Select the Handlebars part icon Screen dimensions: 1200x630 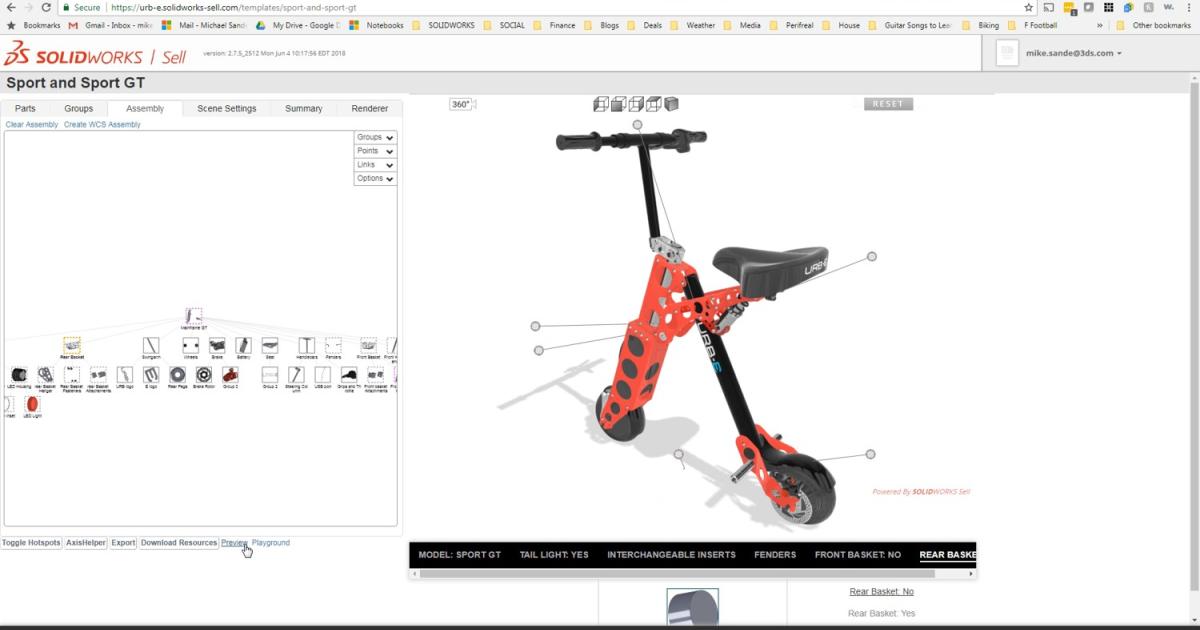coord(305,345)
